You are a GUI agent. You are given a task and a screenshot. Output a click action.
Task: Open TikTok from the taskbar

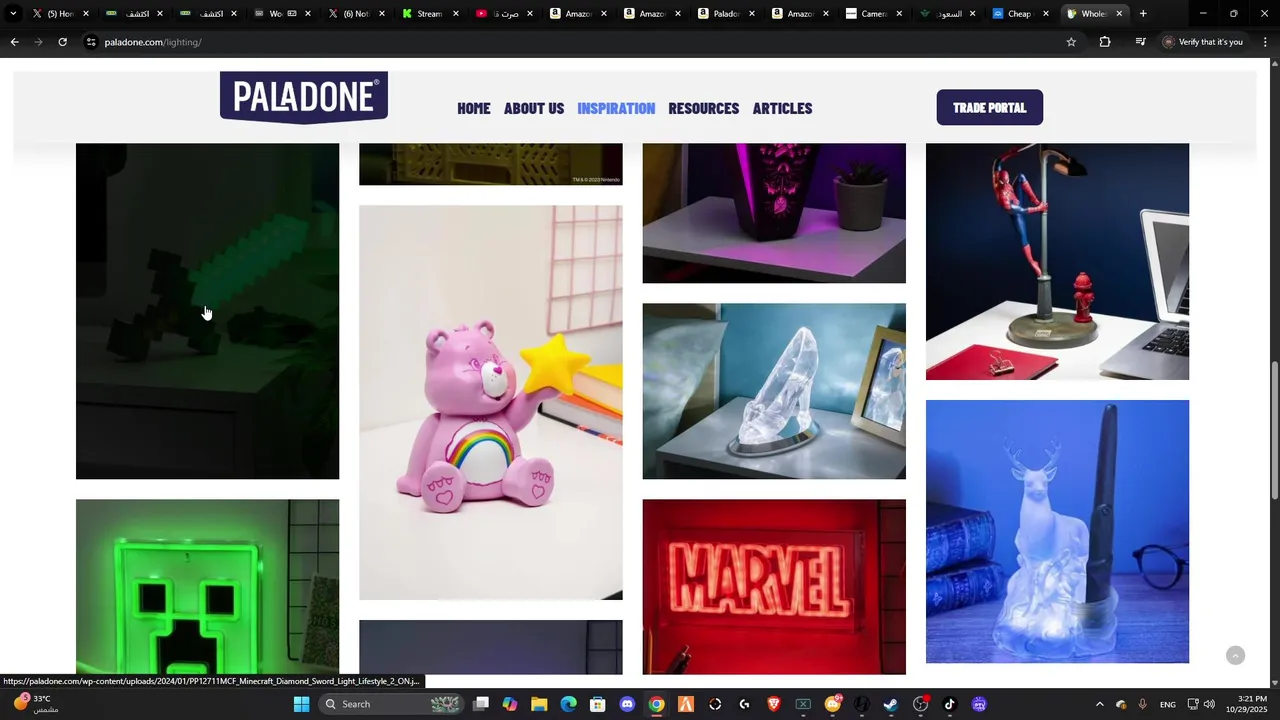[950, 704]
